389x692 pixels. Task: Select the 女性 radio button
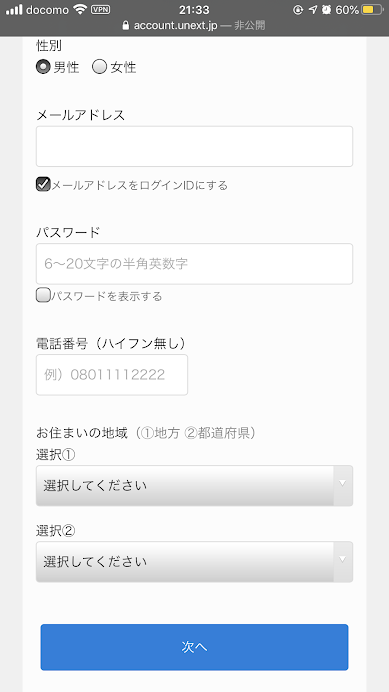(x=99, y=67)
